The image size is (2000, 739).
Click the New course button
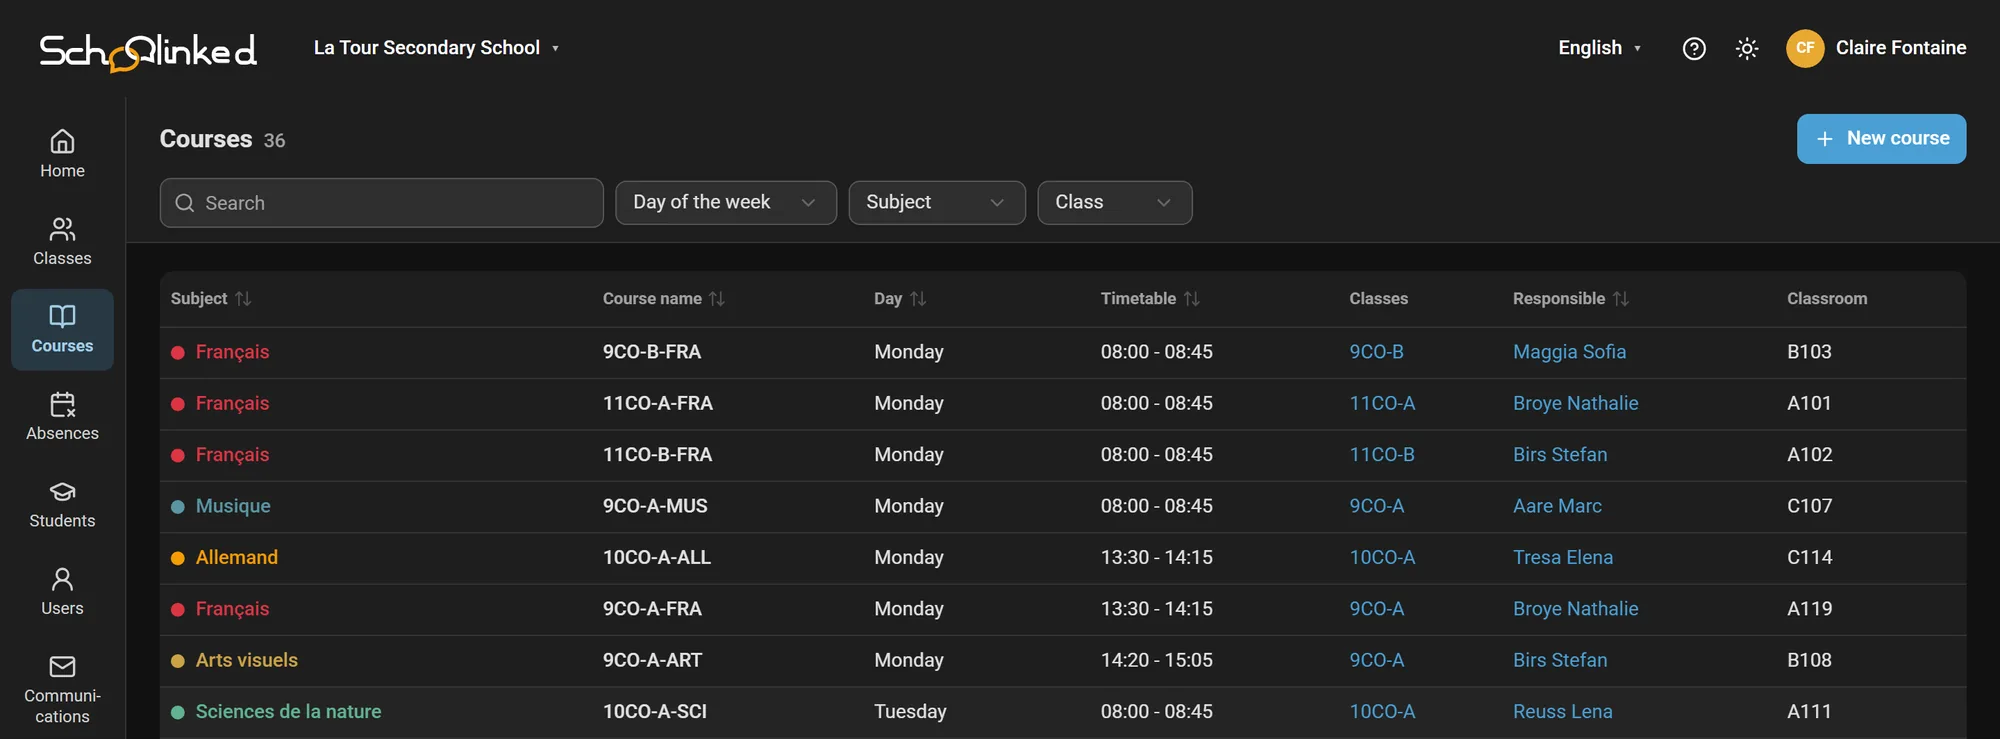[1881, 139]
